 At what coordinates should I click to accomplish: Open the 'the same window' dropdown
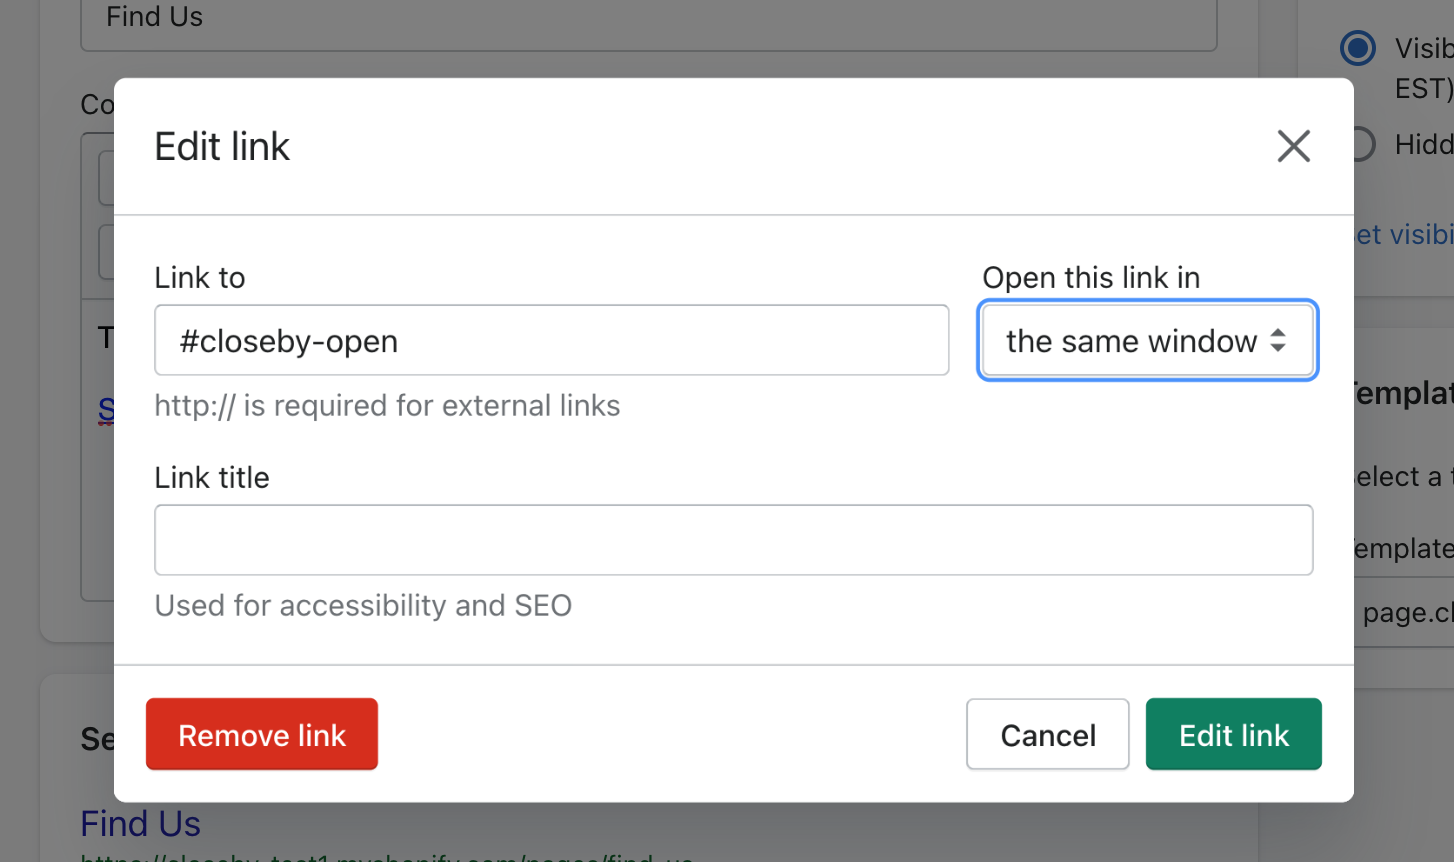[x=1147, y=341]
